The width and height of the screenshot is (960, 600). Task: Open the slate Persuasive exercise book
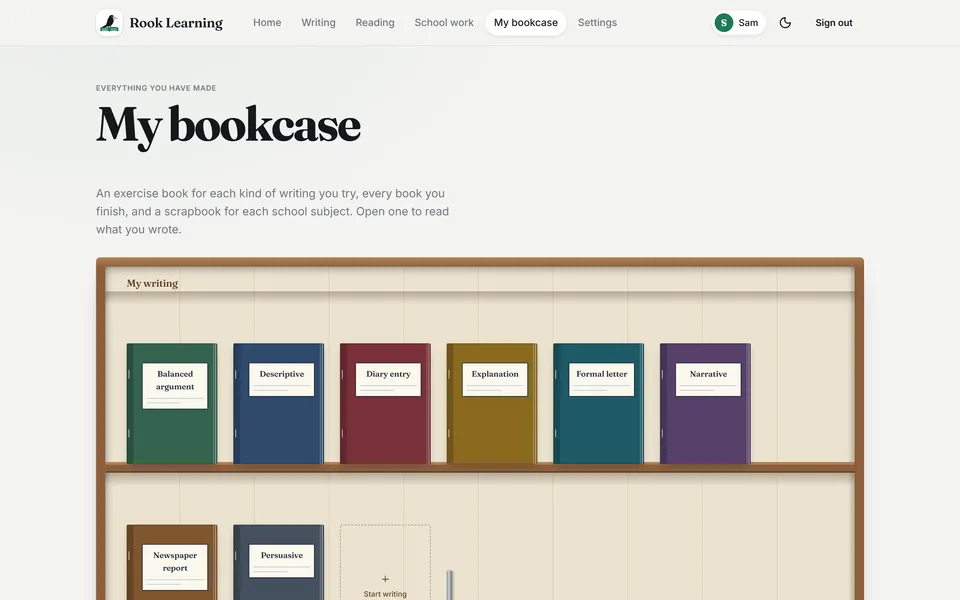[x=279, y=562]
